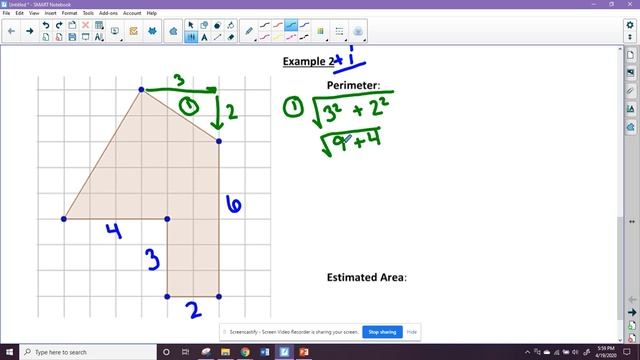The height and width of the screenshot is (360, 640).
Task: Open the Account menu
Action: coord(132,13)
